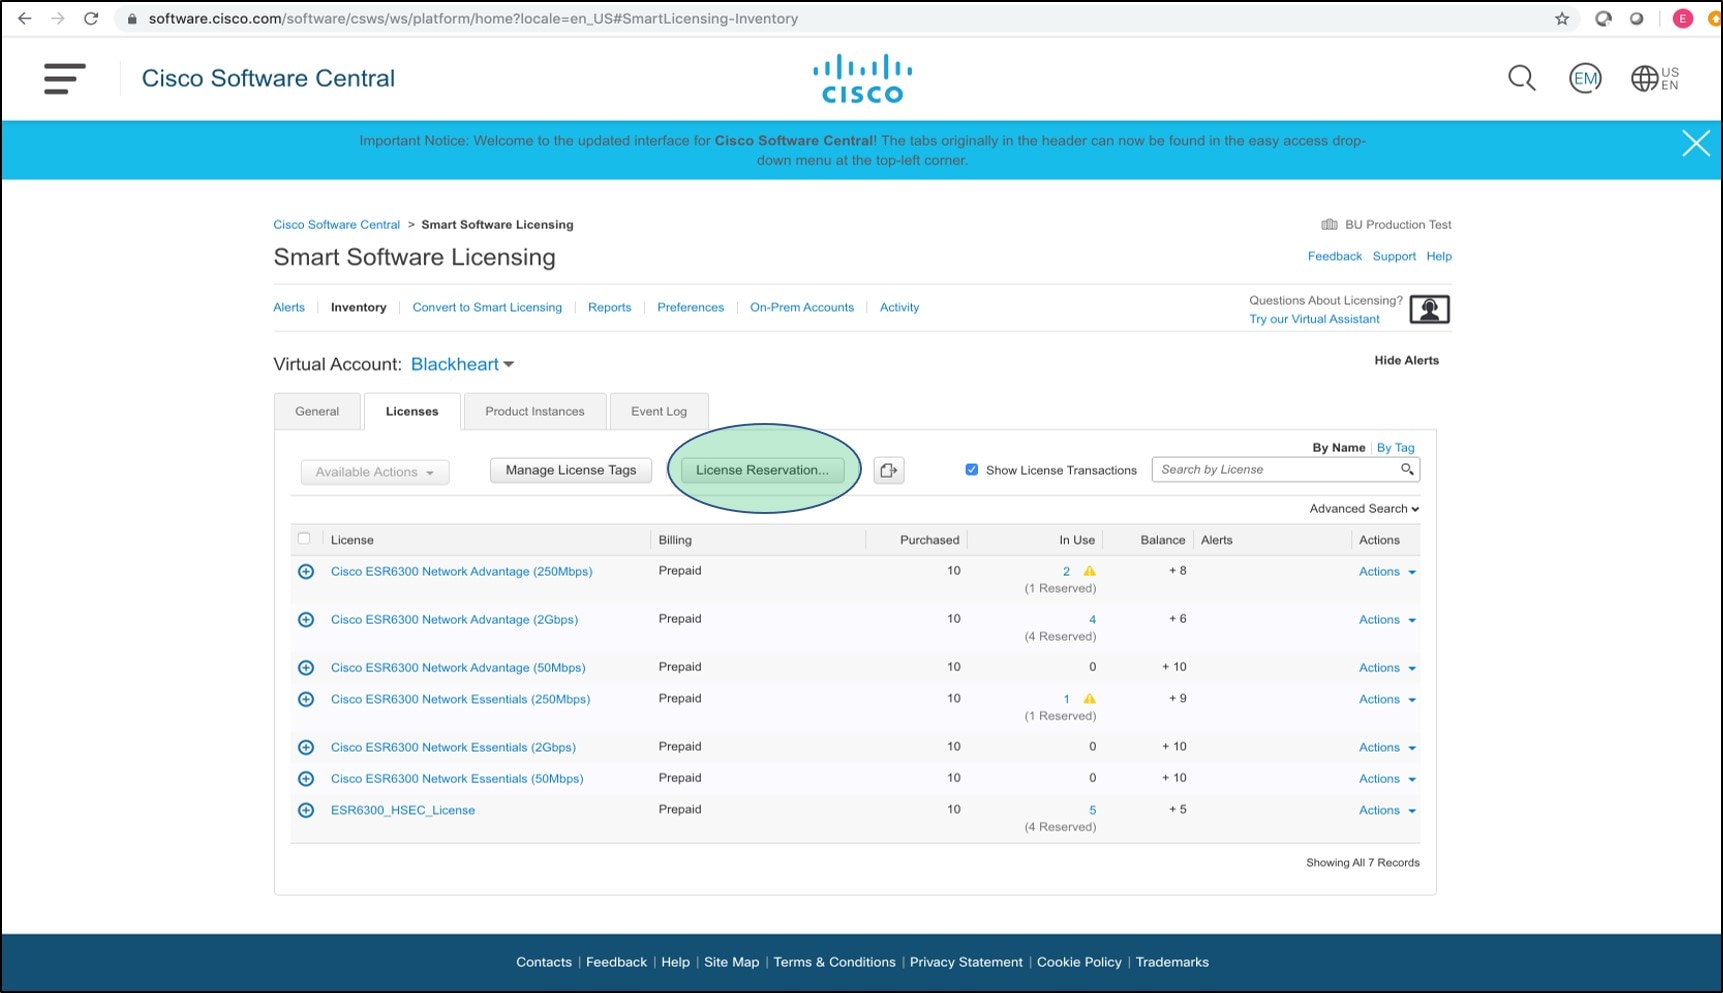The height and width of the screenshot is (993, 1723).
Task: Bookmark page with the star icon
Action: [x=1562, y=18]
